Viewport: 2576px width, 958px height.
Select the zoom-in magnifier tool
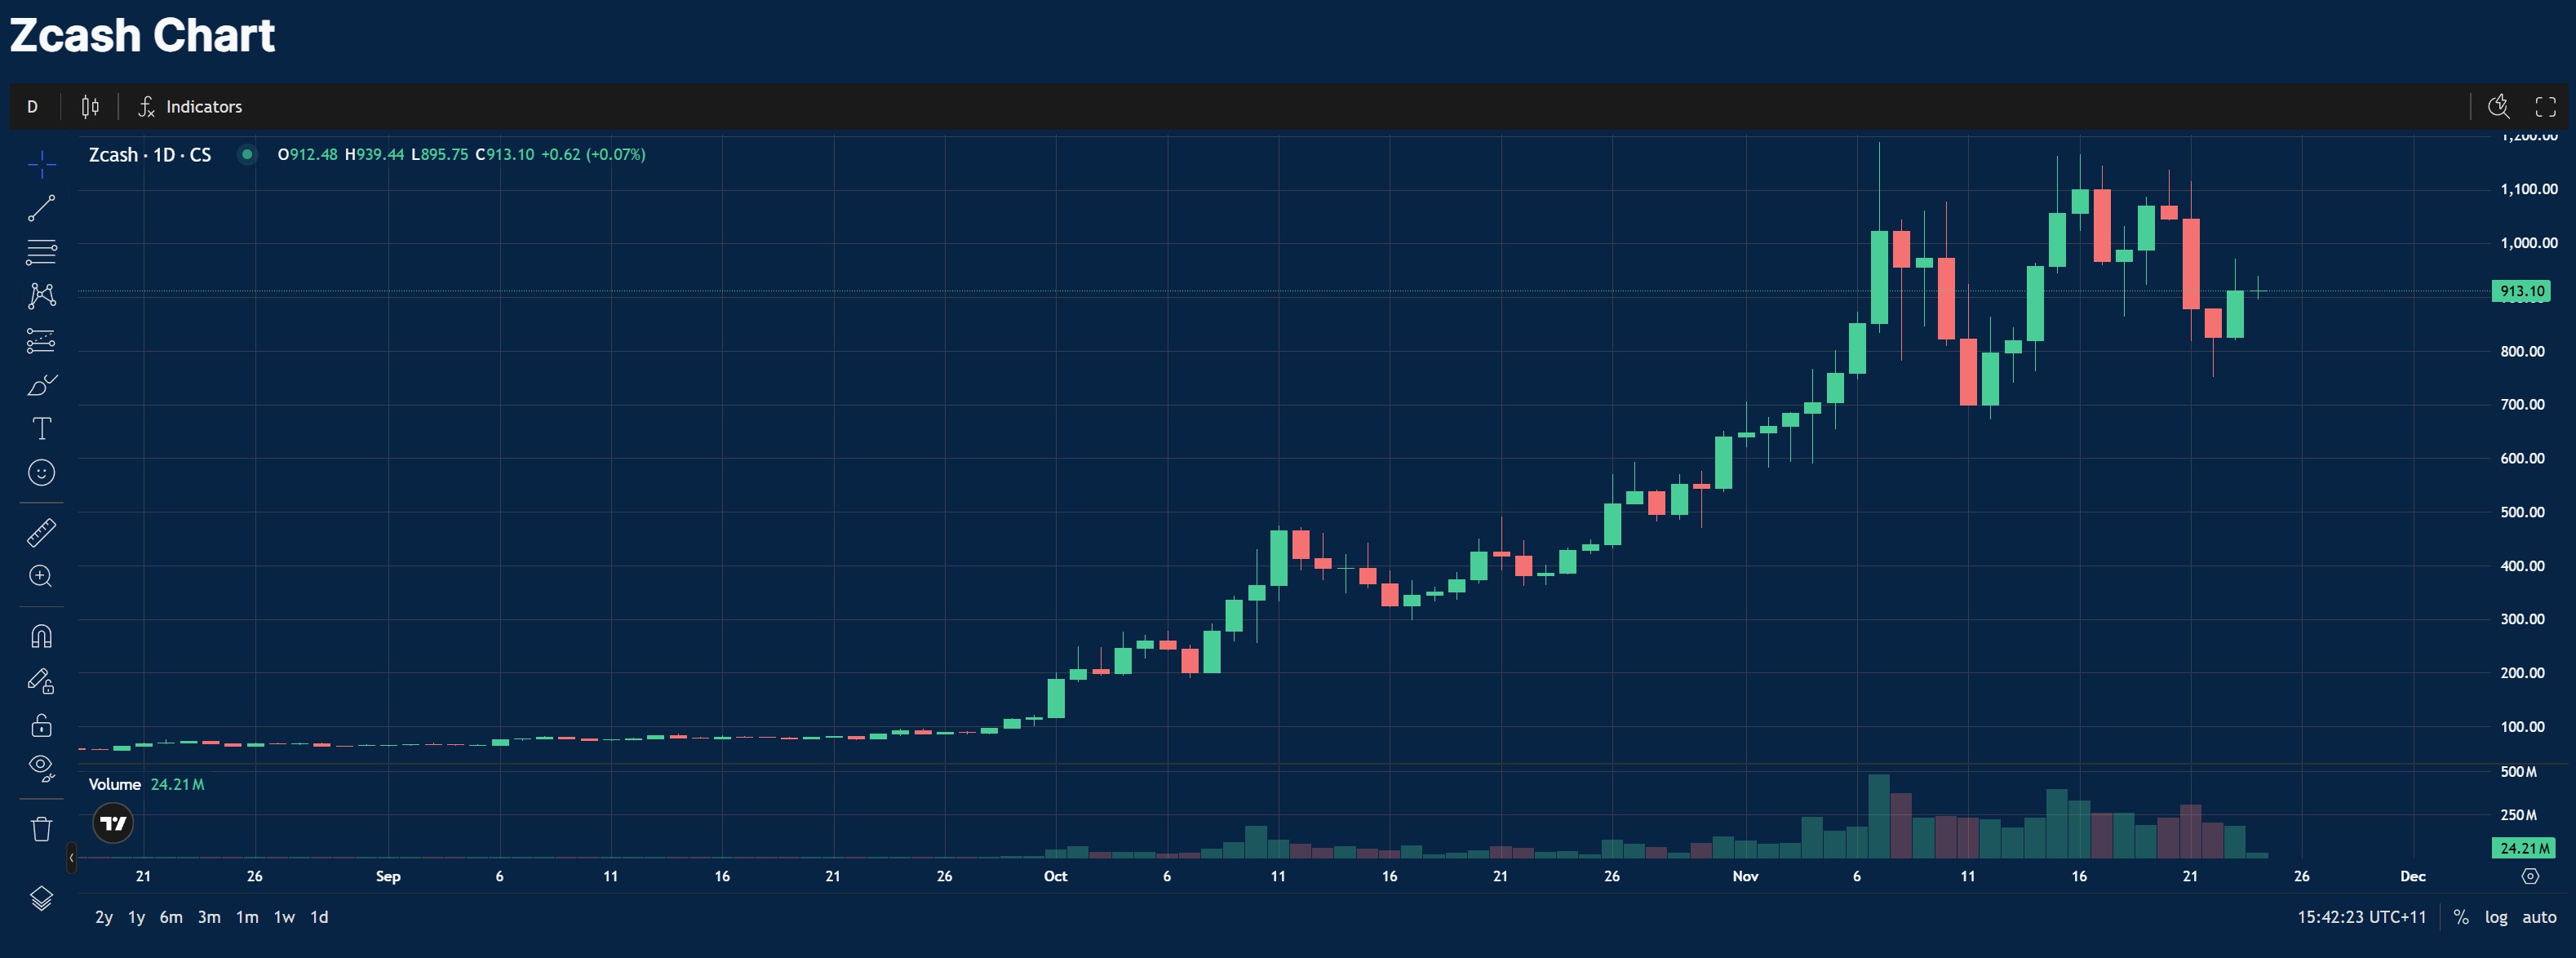40,576
